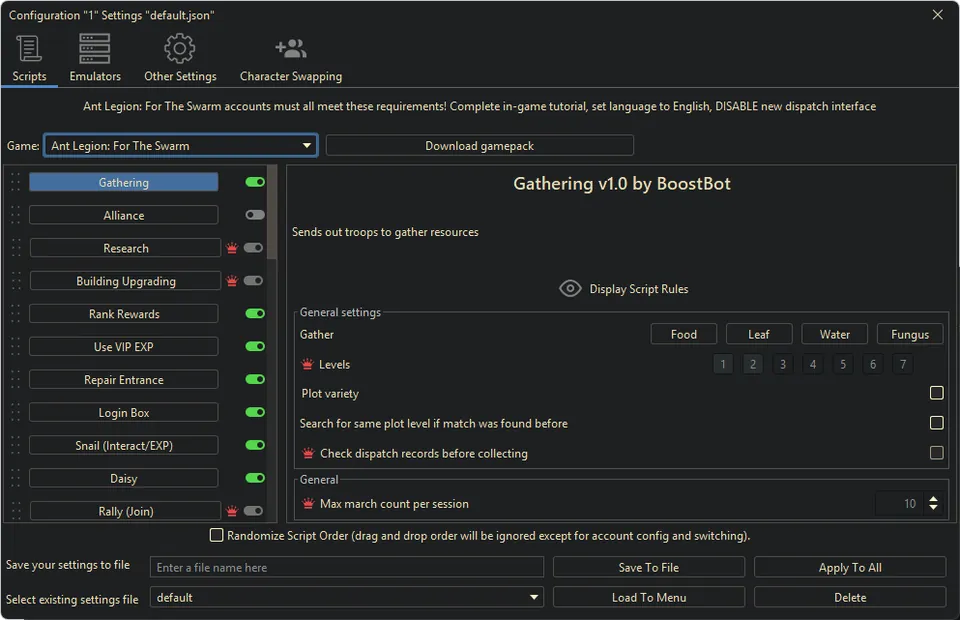Click the drag handle beside Login Box
This screenshot has width=960, height=620.
point(16,413)
